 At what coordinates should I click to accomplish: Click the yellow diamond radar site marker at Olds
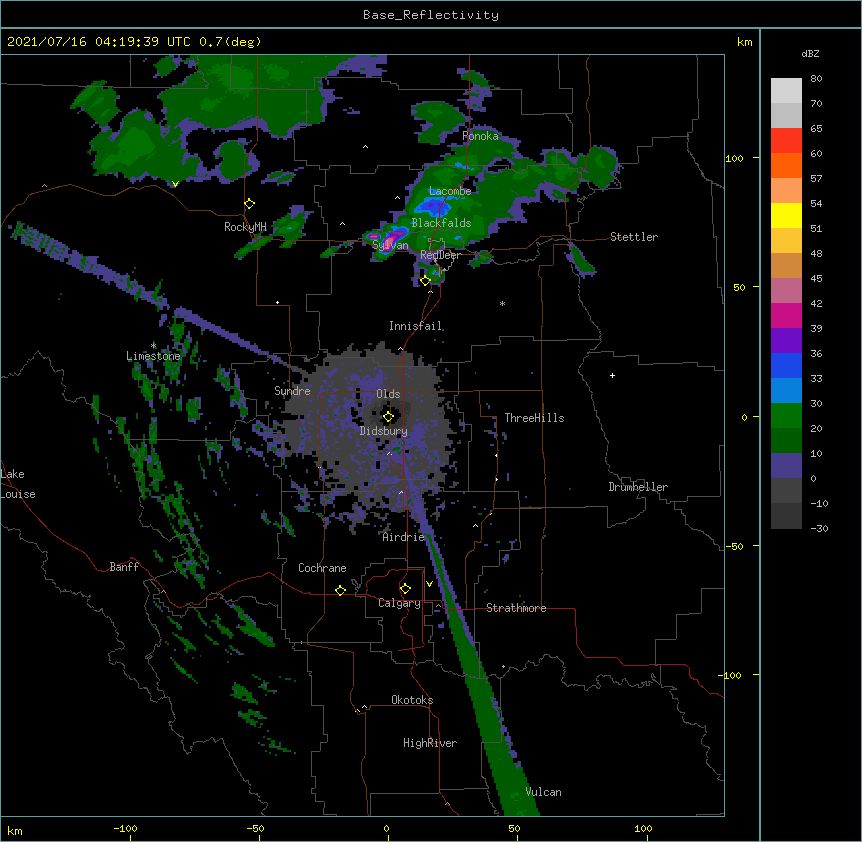(388, 417)
